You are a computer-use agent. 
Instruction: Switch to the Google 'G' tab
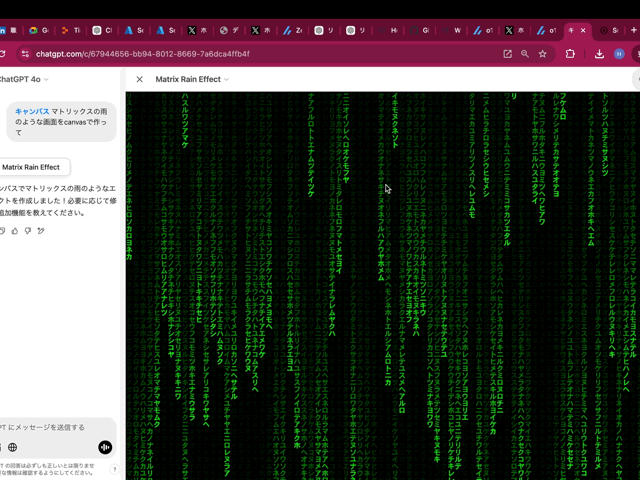pos(39,30)
